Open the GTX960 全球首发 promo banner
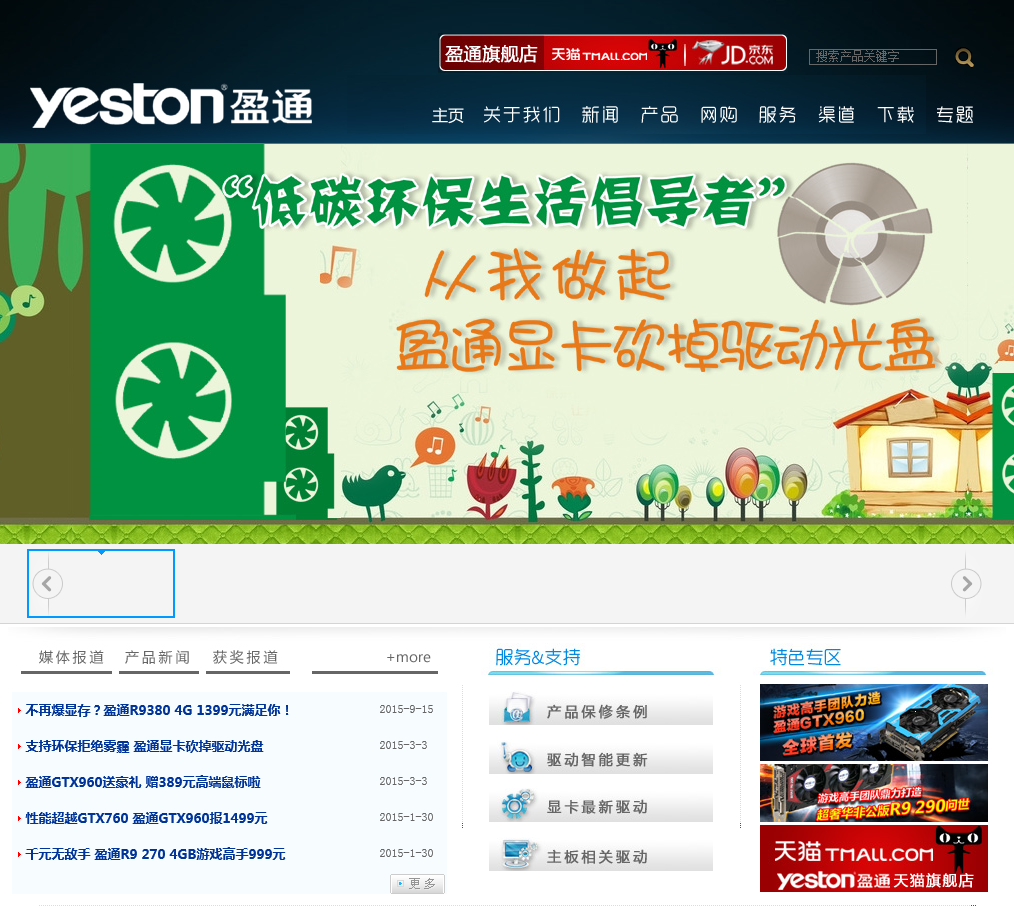The height and width of the screenshot is (922, 1014). click(x=874, y=722)
